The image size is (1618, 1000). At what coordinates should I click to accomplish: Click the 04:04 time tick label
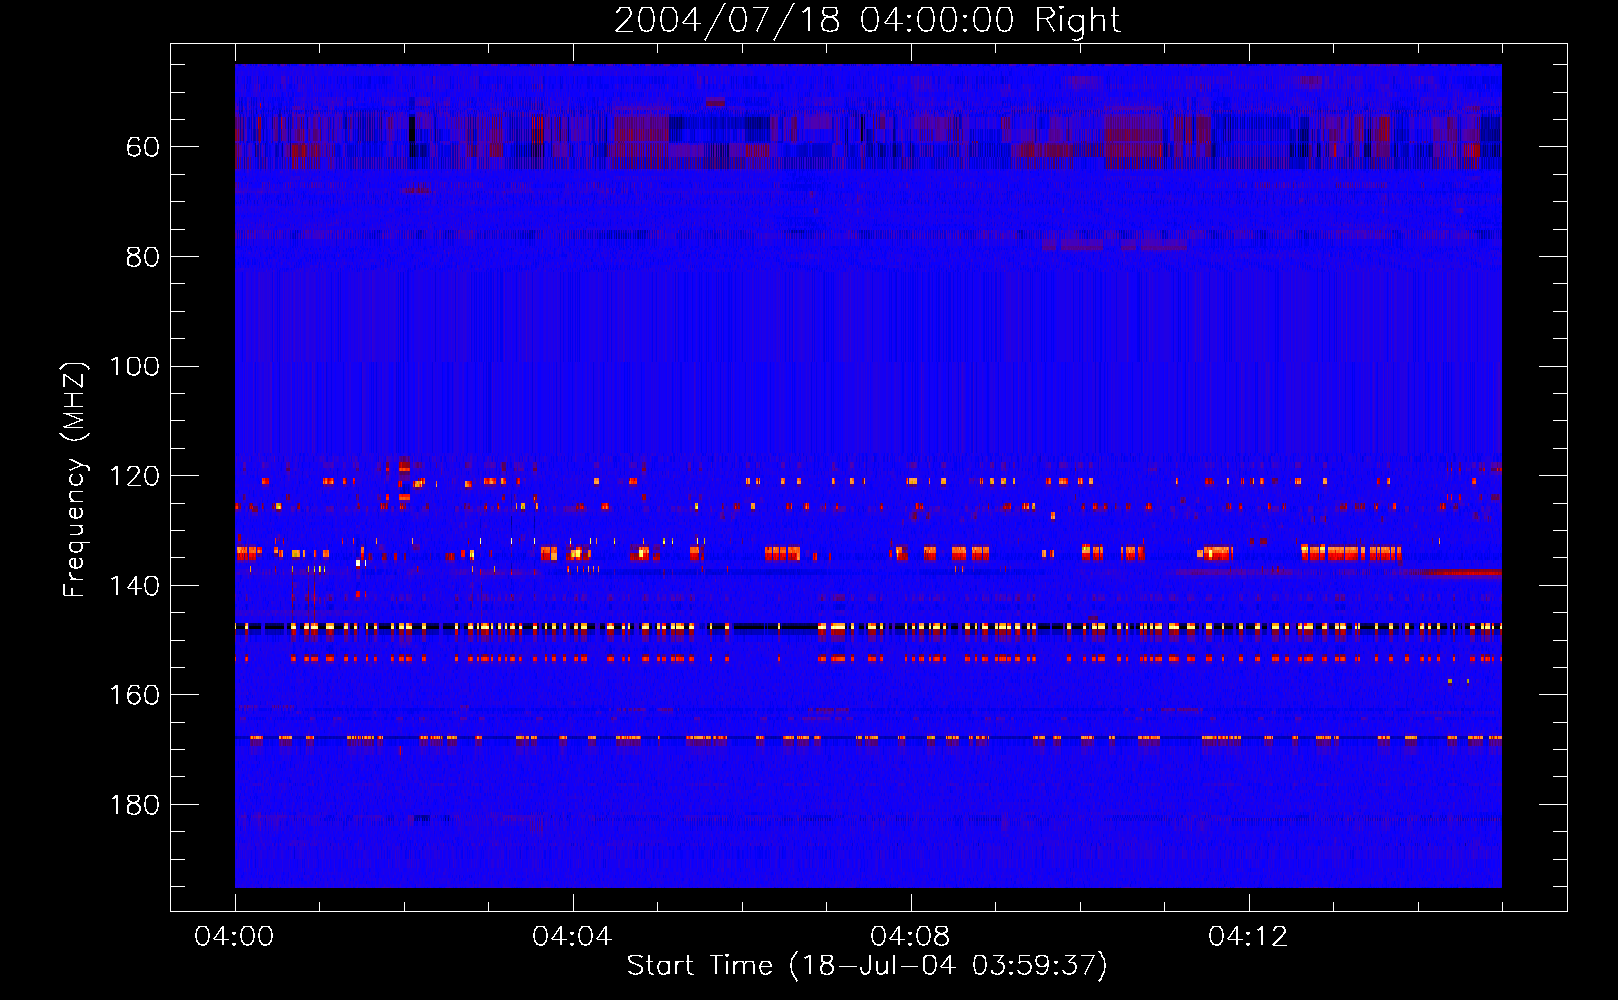572,937
